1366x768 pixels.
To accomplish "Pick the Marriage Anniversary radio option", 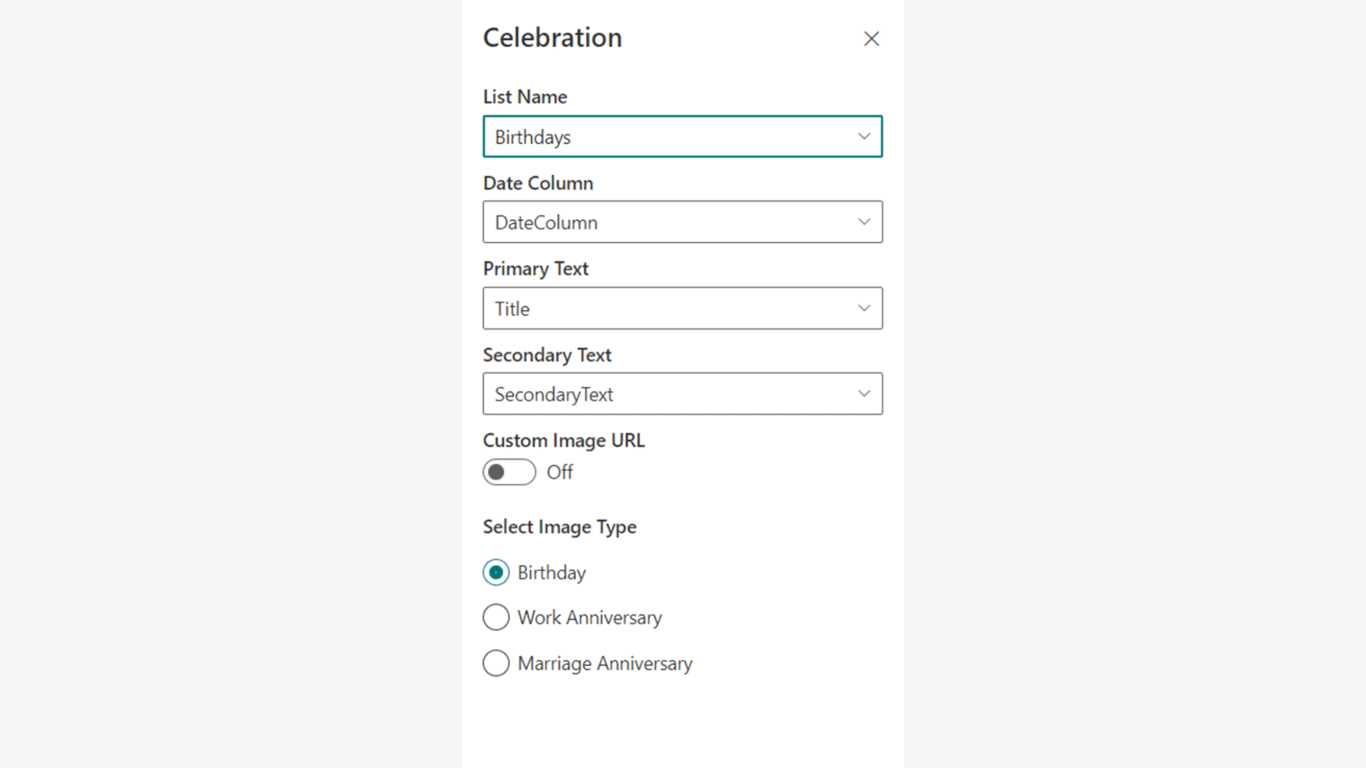I will (496, 663).
